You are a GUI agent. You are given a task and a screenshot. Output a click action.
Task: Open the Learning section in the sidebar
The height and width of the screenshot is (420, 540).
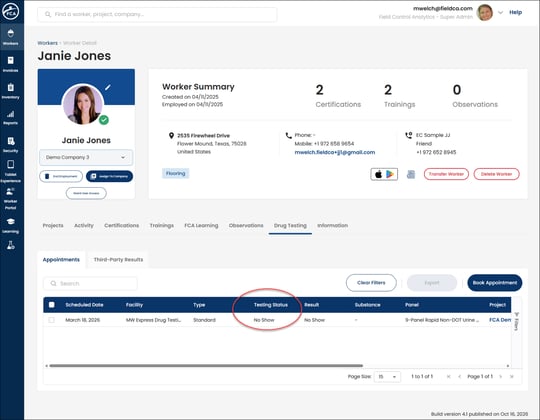[x=11, y=225]
